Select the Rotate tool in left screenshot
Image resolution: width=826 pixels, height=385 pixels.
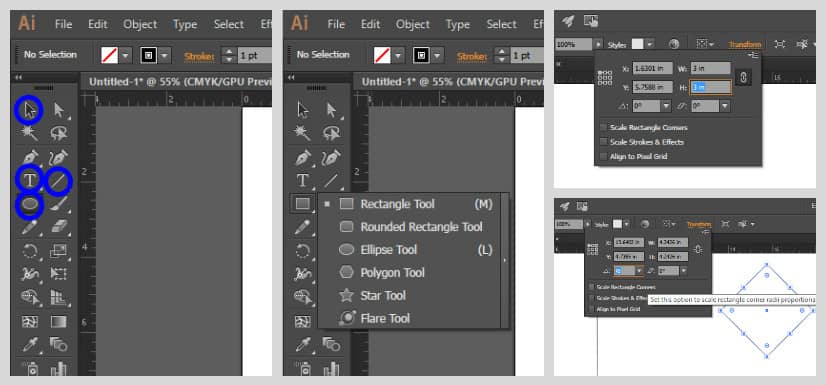coord(30,251)
